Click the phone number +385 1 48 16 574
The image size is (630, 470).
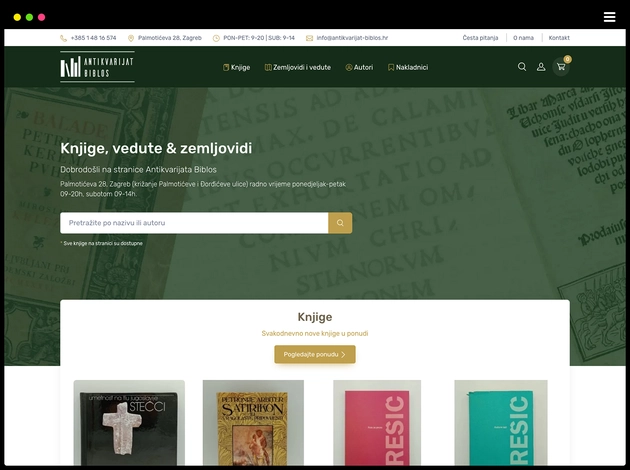[x=93, y=38]
